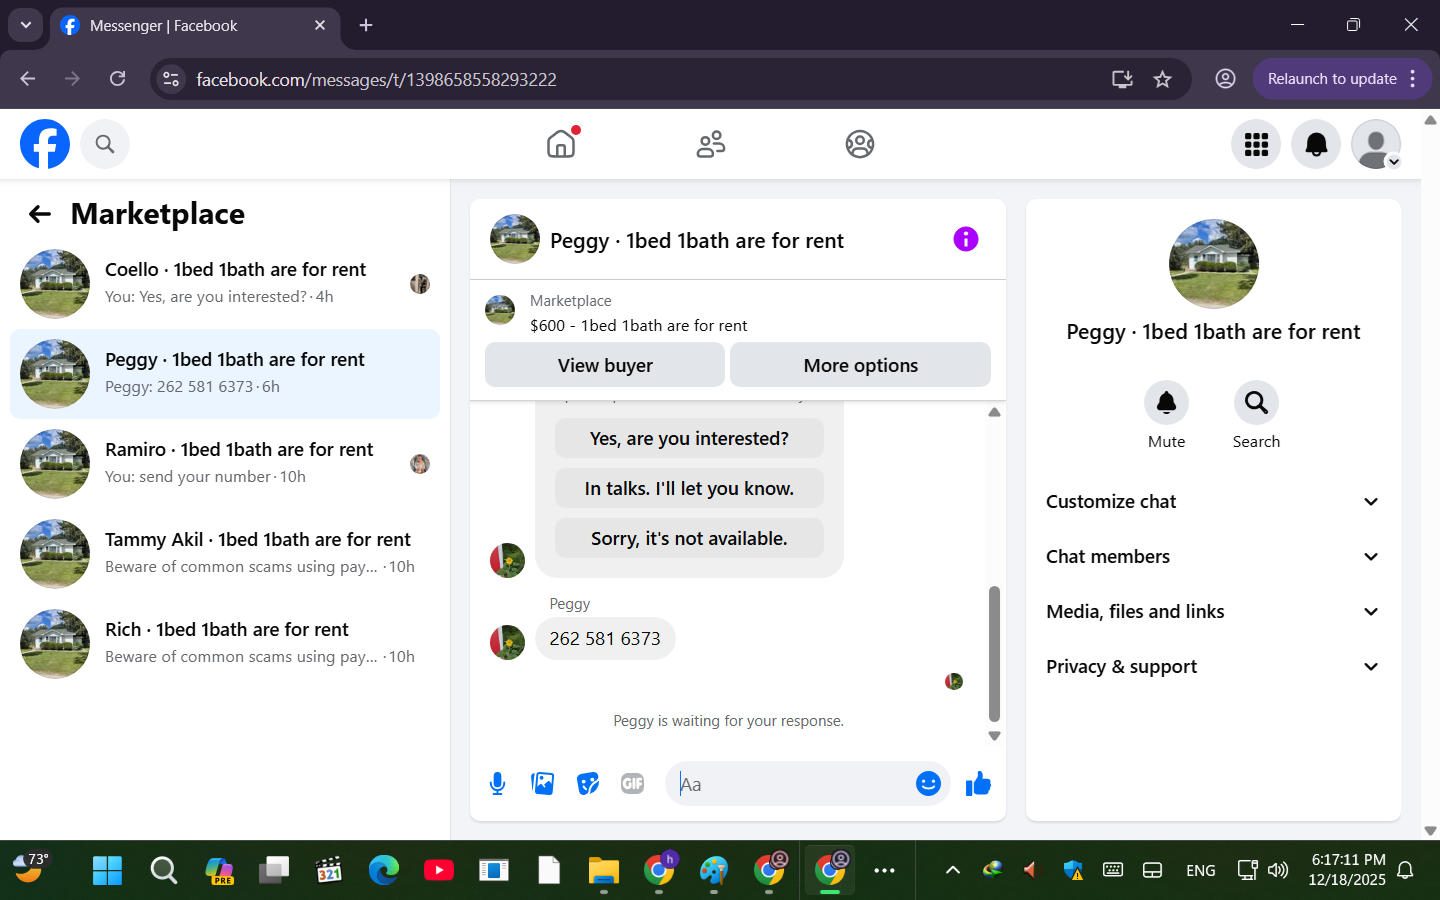Screen dimensions: 1440x900
Task: Click the chat scrollbar thumb
Action: (994, 654)
